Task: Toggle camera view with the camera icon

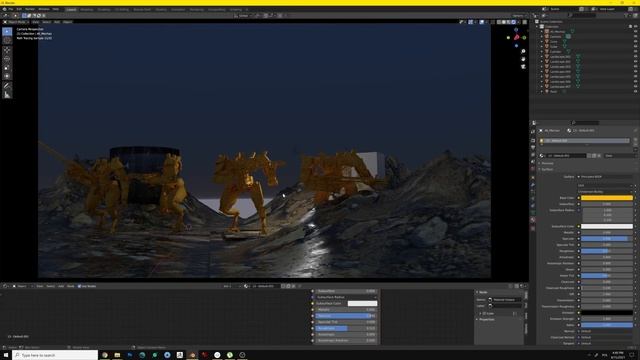Action: click(x=523, y=66)
